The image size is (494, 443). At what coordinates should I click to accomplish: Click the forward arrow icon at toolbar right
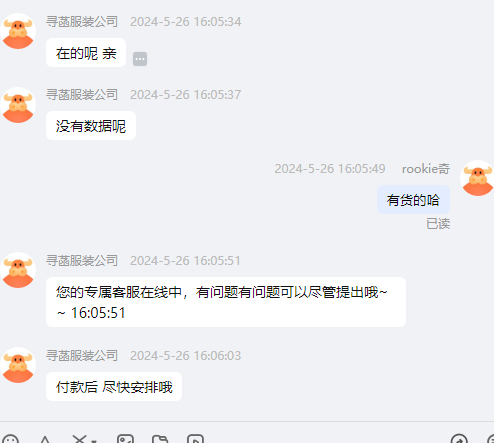[x=459, y=440]
